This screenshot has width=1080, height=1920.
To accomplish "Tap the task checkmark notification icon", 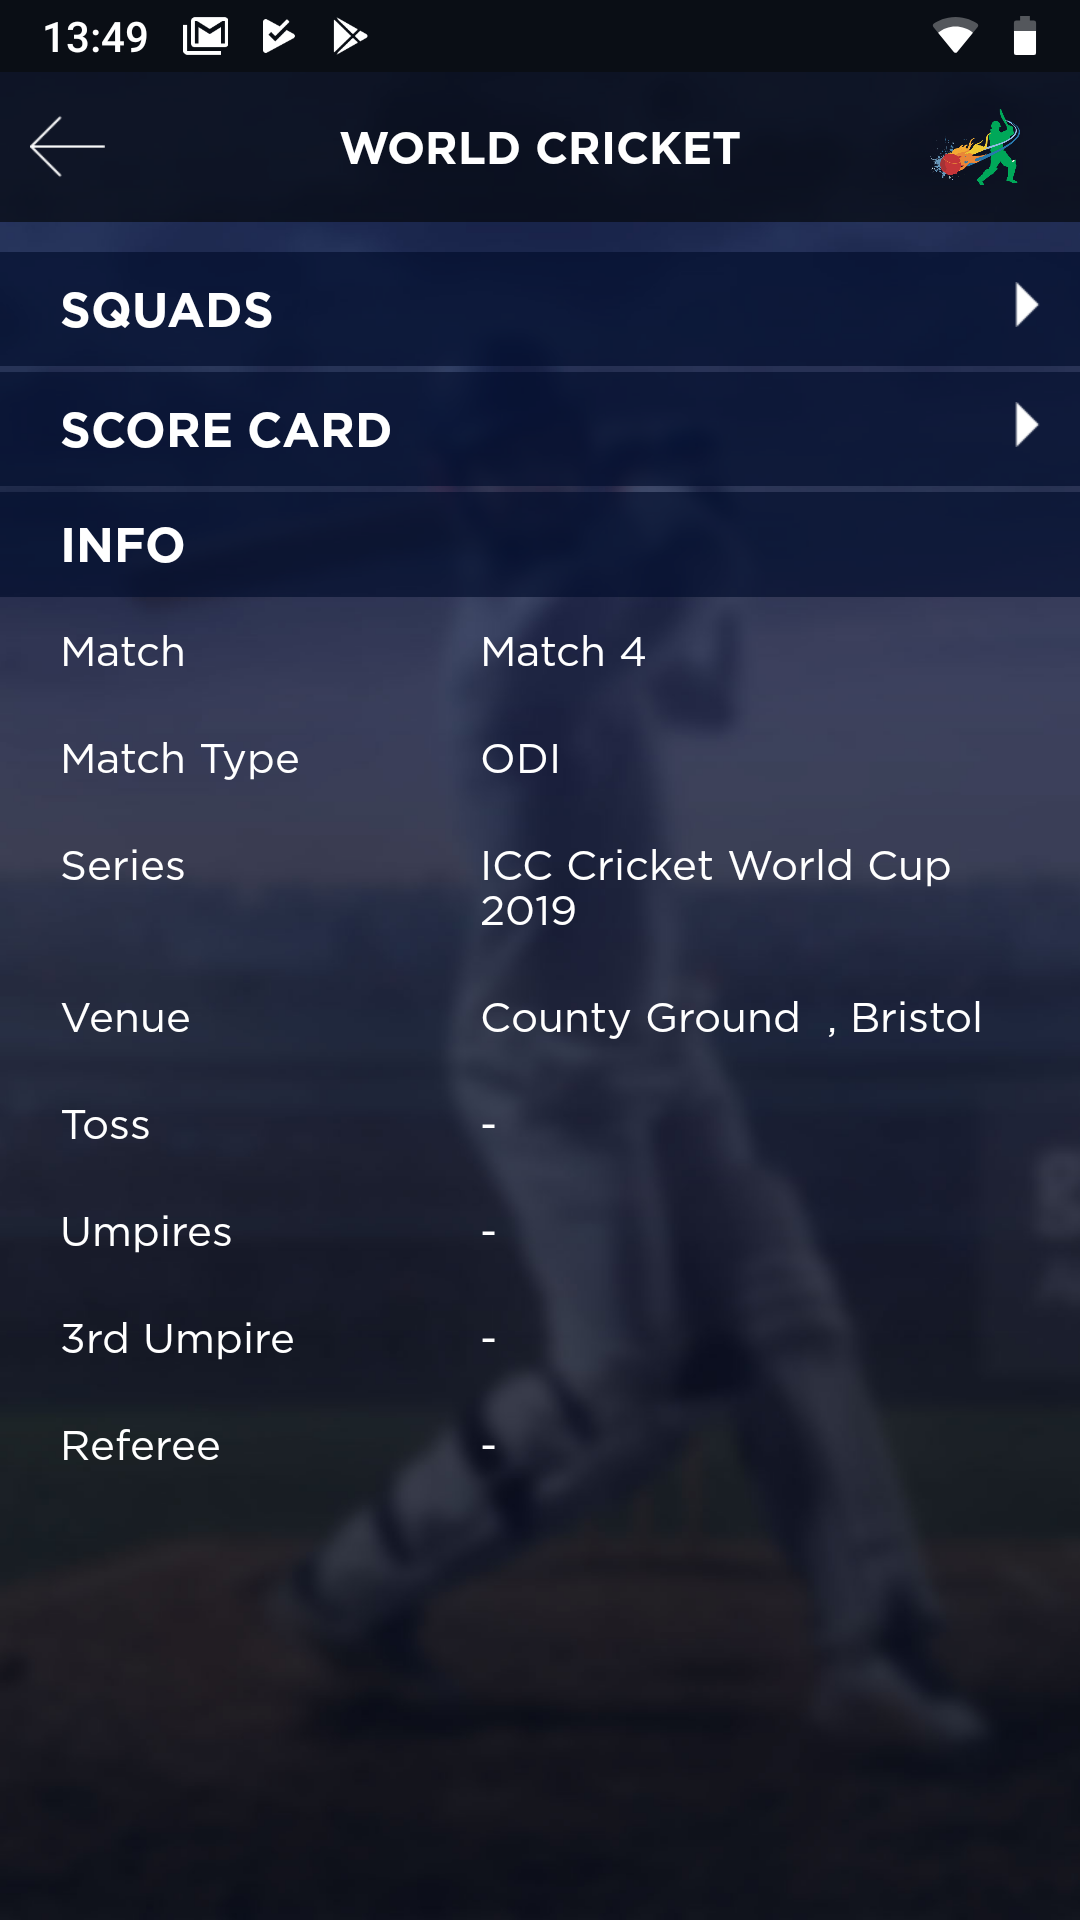I will click(x=278, y=37).
